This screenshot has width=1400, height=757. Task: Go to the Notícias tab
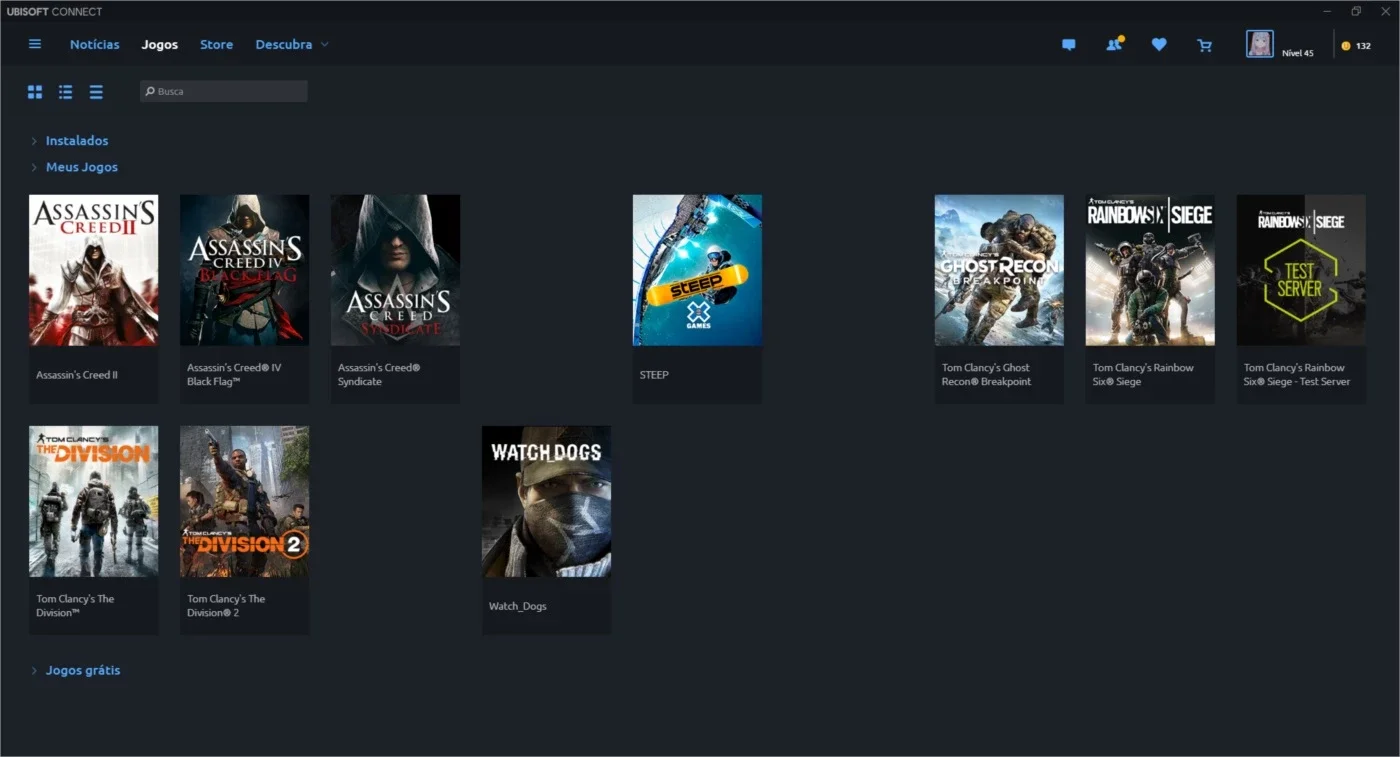tap(94, 44)
